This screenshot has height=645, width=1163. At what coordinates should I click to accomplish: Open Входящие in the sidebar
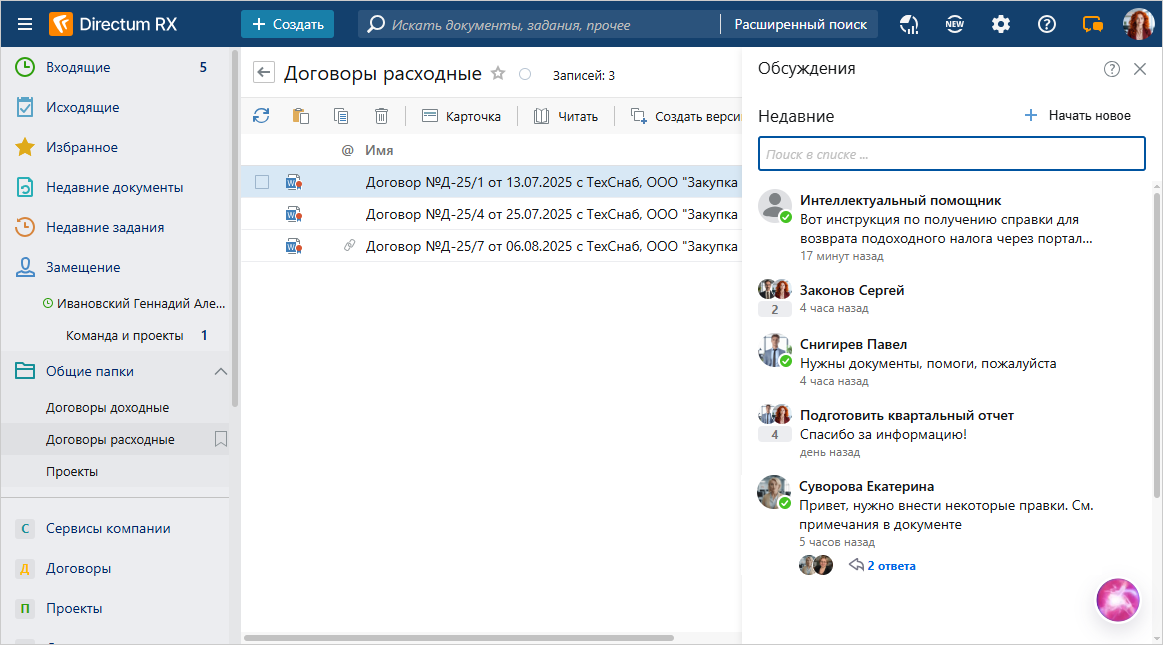78,68
